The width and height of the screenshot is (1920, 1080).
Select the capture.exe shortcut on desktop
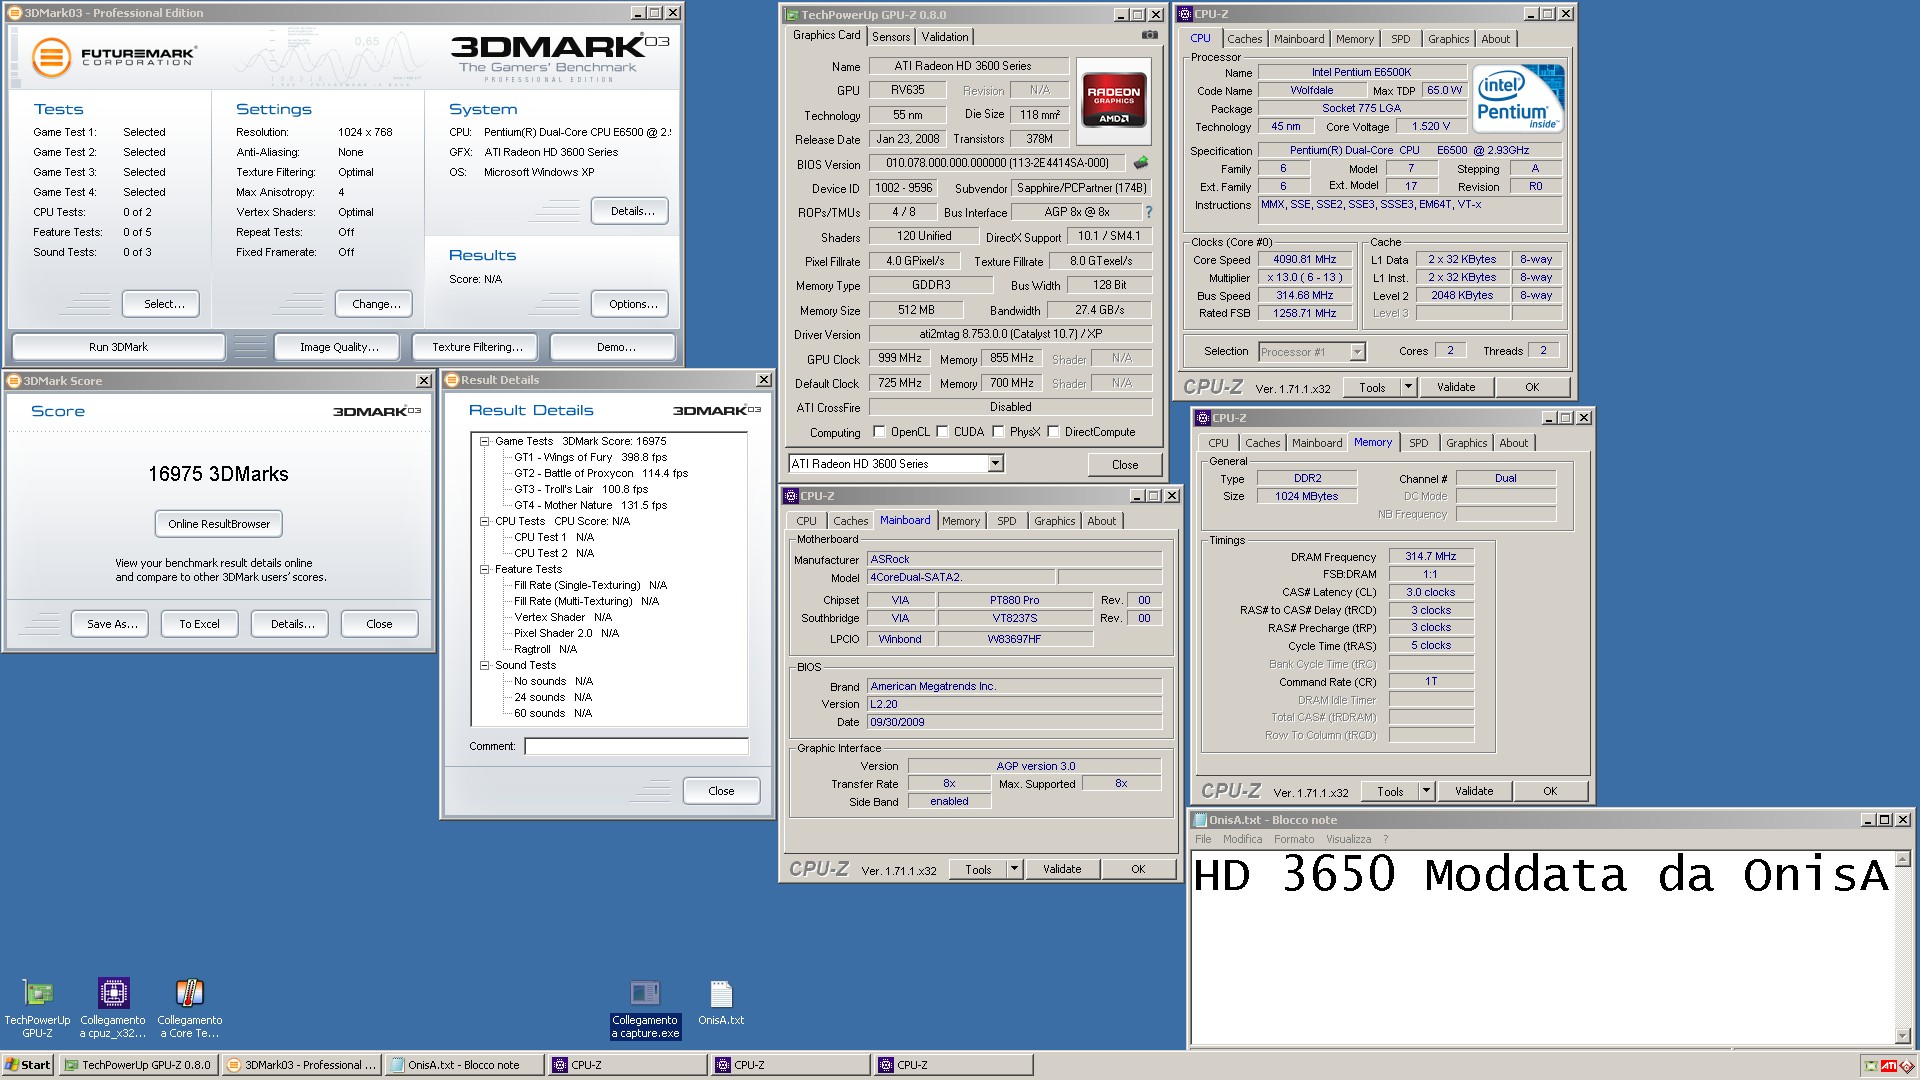pyautogui.click(x=645, y=1008)
